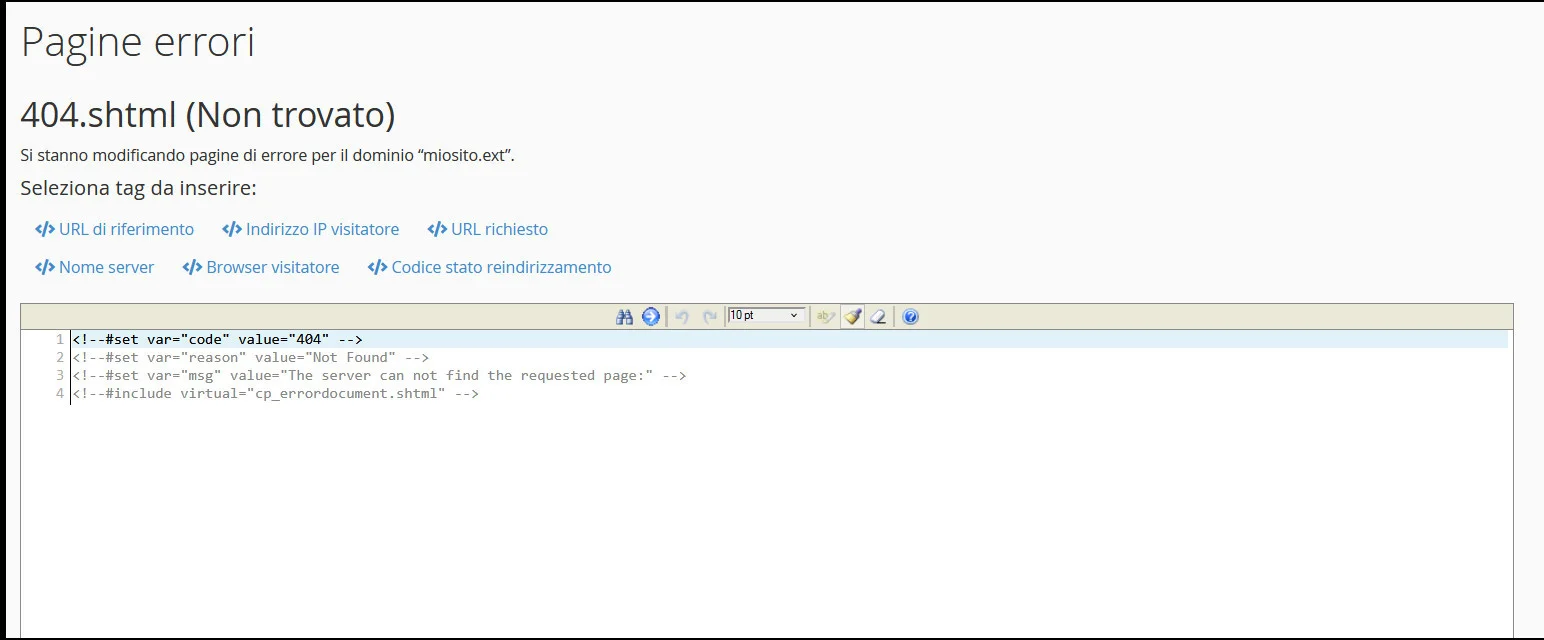The height and width of the screenshot is (640, 1544).
Task: Insert the Indirizzo IP visitatore tag
Action: click(311, 229)
